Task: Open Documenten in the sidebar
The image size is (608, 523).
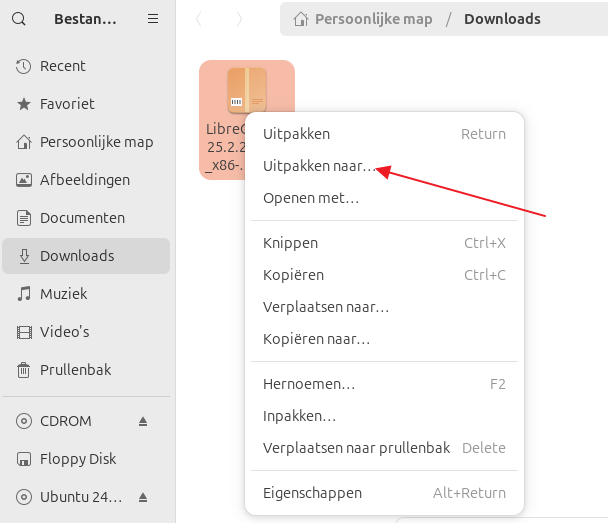Action: (82, 218)
